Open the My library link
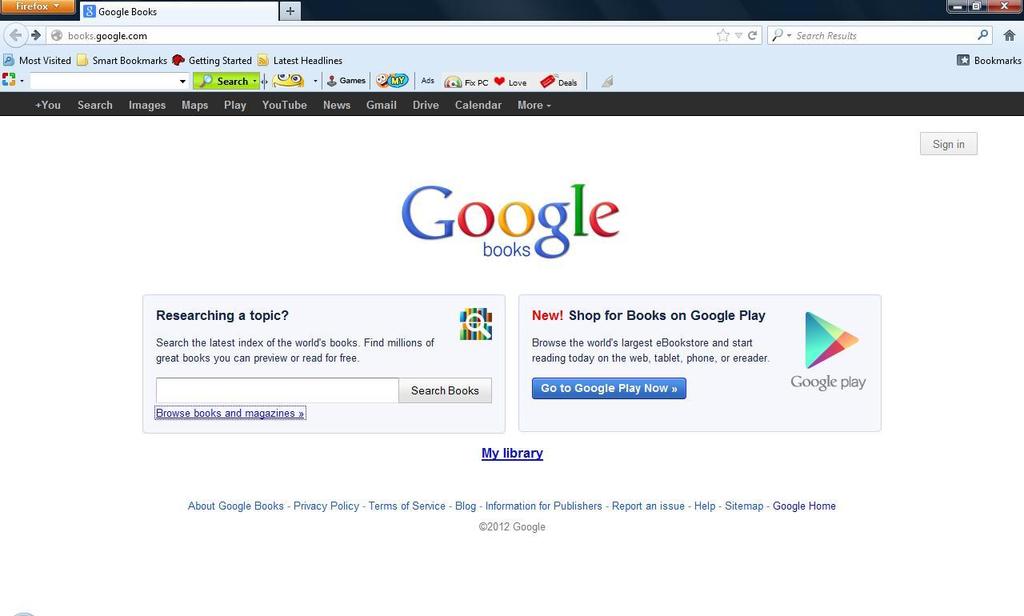Screen dimensions: 1024x616 click(x=512, y=453)
